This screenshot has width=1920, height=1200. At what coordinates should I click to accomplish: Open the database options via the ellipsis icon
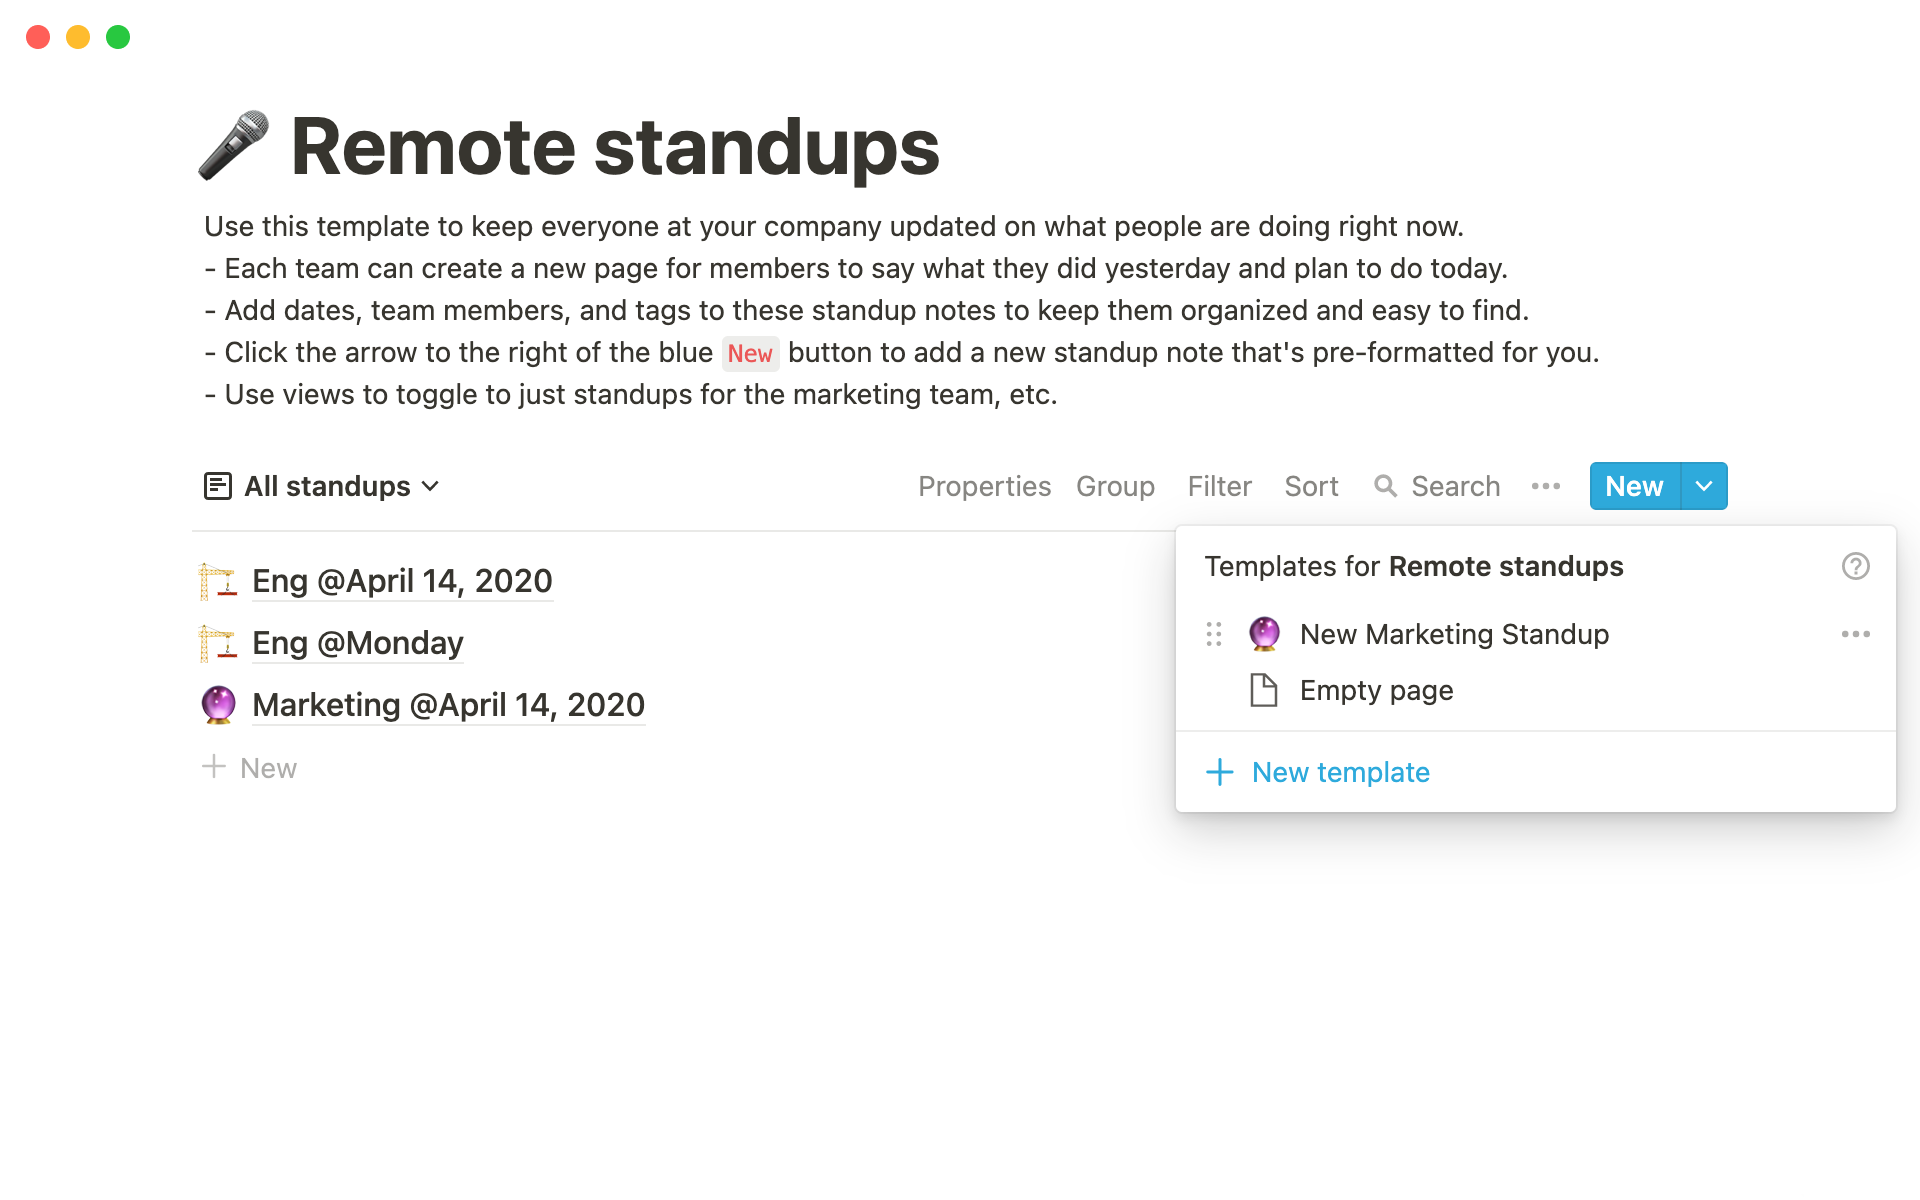point(1546,486)
